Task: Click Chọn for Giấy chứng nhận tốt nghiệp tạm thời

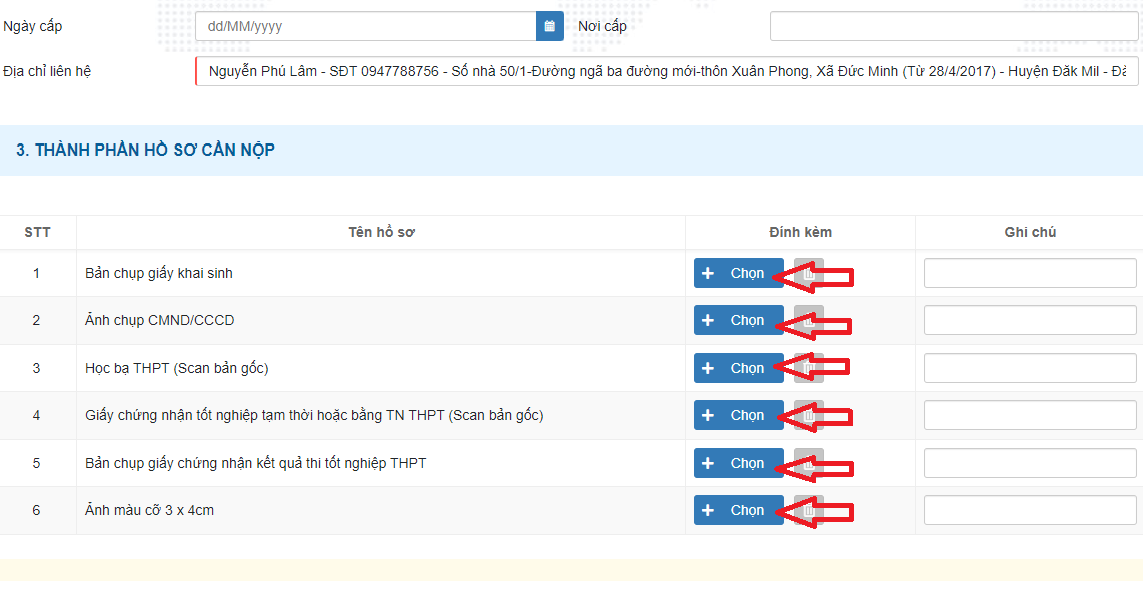Action: [738, 416]
